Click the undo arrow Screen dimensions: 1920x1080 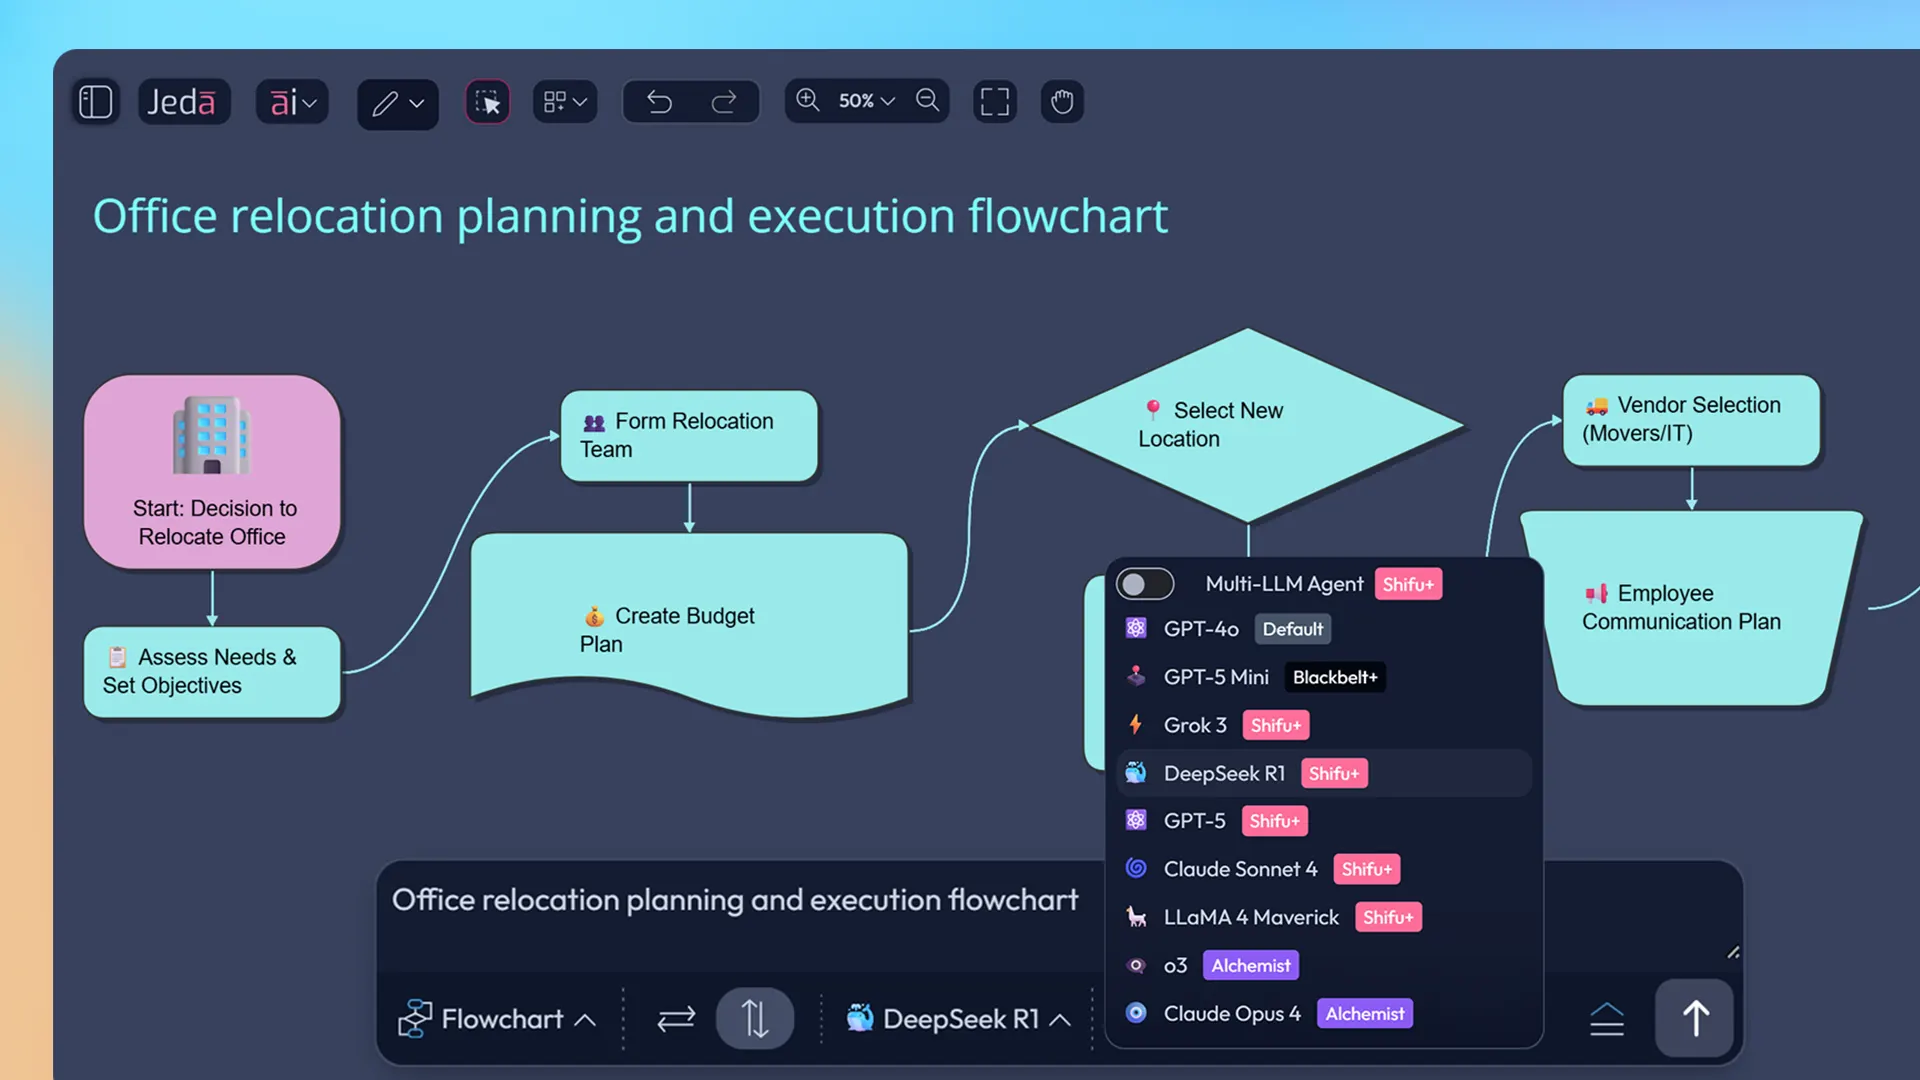[x=659, y=101]
